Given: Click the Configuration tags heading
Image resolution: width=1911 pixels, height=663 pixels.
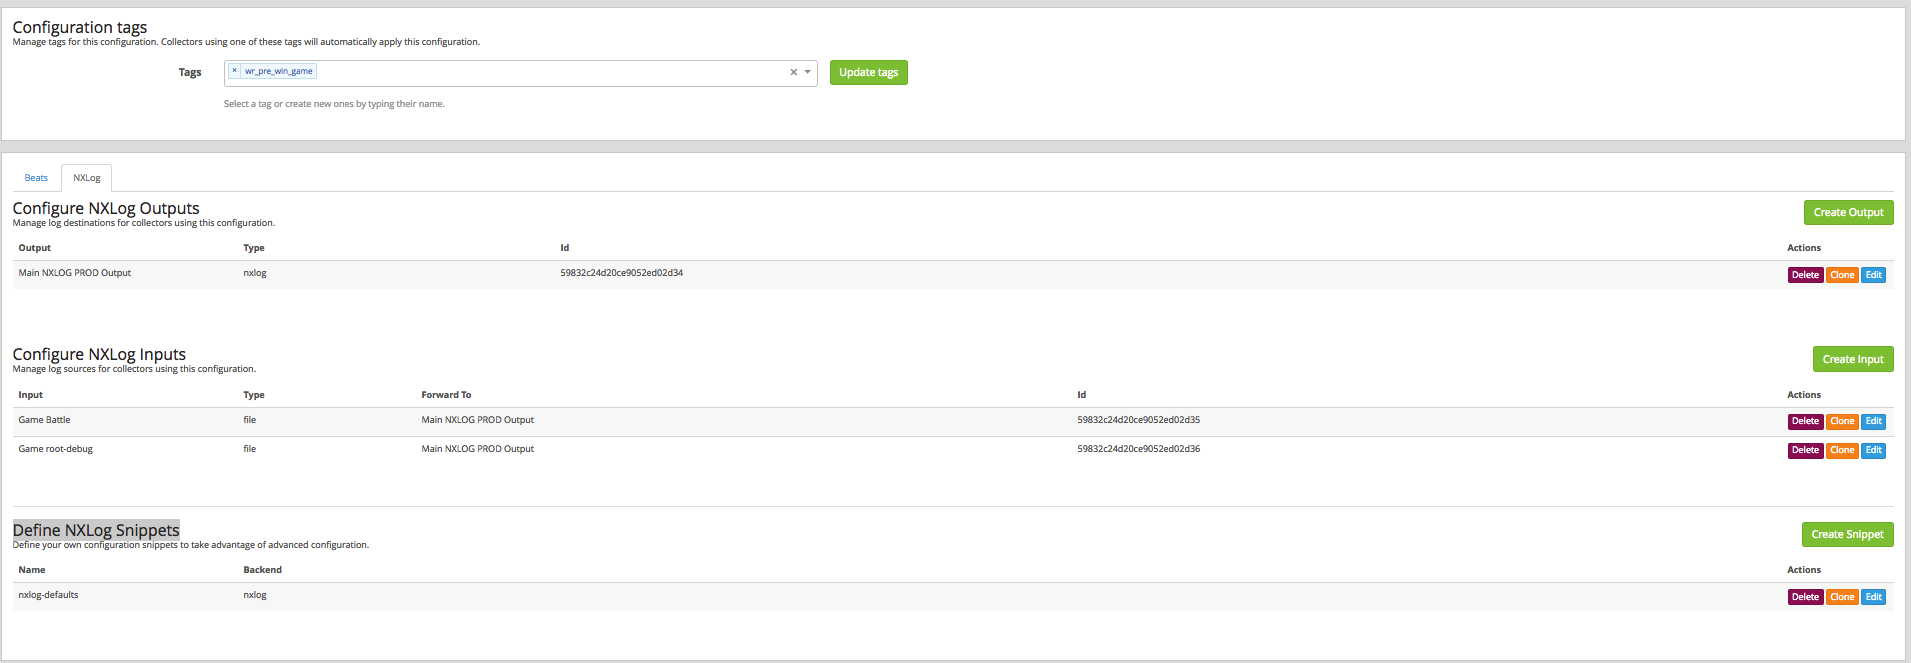Looking at the screenshot, I should click(80, 27).
